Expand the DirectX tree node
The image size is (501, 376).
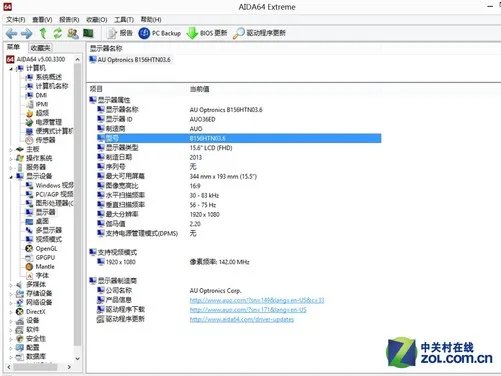pos(11,312)
